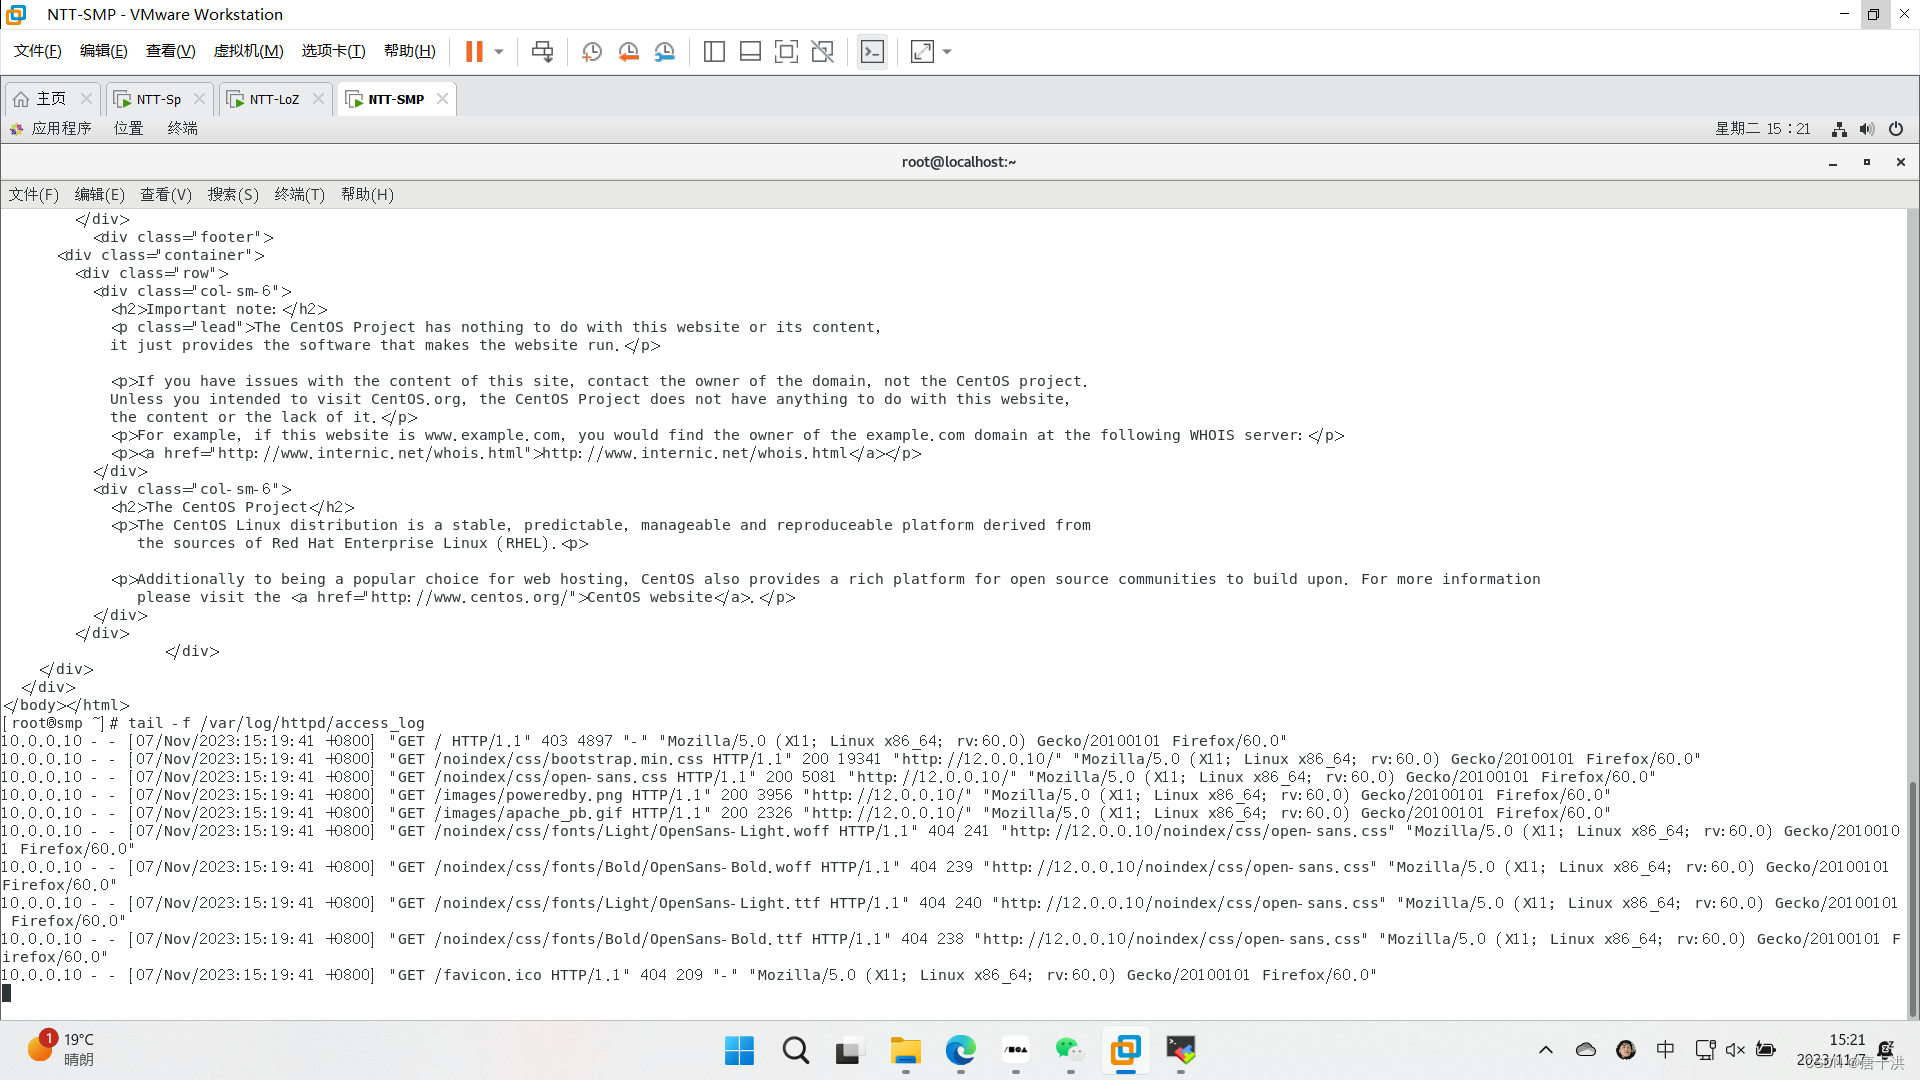Viewport: 1920px width, 1080px height.
Task: Open terminal 搜索(S) menu
Action: 233,194
